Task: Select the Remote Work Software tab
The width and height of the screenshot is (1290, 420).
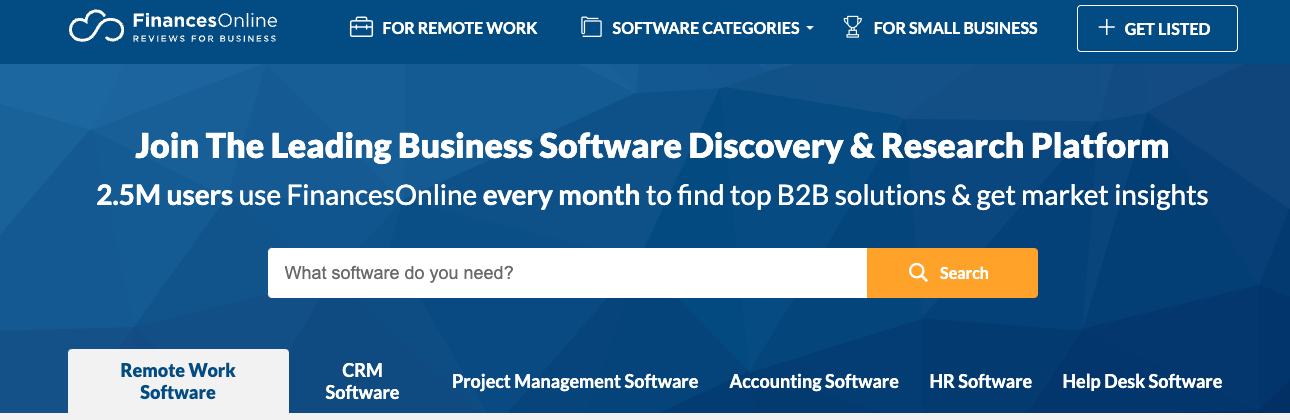Action: click(x=178, y=381)
